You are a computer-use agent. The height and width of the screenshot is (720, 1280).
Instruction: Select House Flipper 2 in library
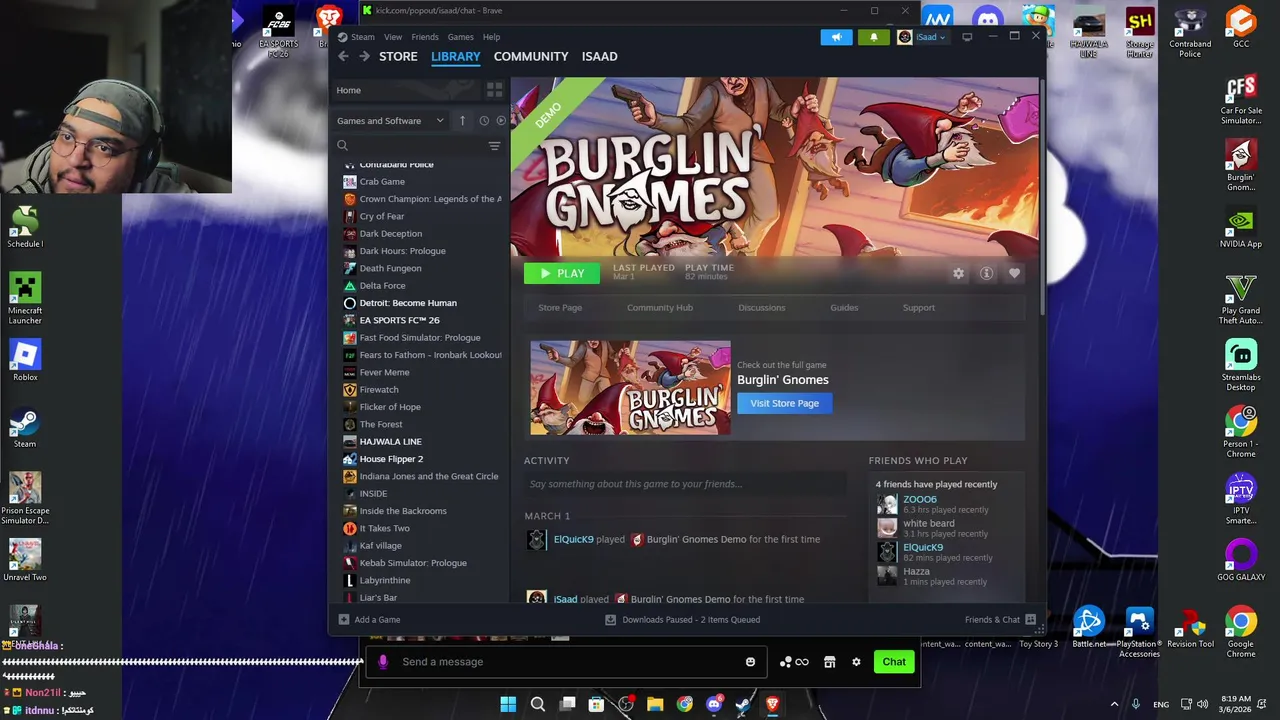[391, 459]
